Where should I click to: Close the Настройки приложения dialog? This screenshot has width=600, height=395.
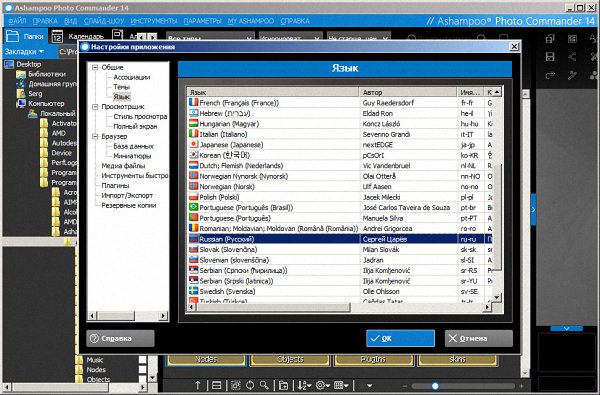(x=514, y=47)
